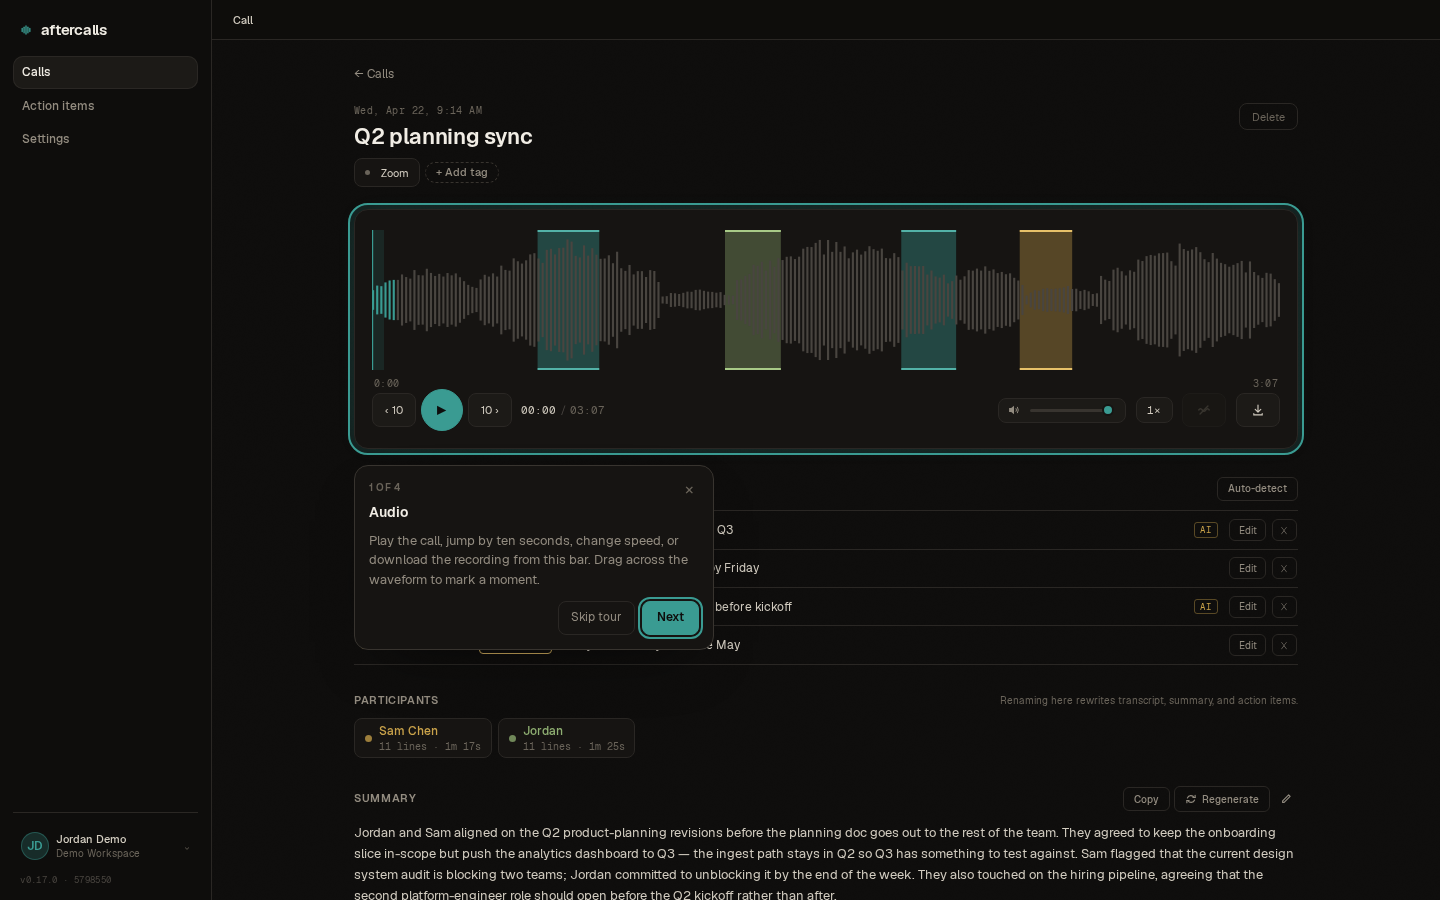This screenshot has width=1440, height=900.
Task: Change playback speed from 1×
Action: 1154,410
